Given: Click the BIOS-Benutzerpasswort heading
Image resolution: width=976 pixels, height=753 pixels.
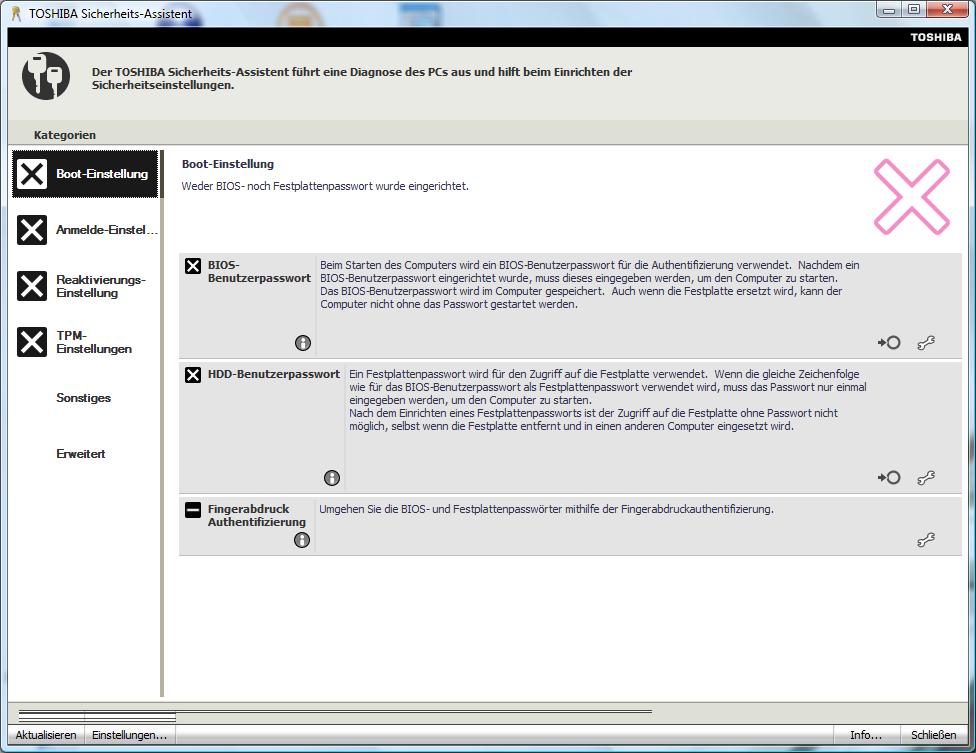Looking at the screenshot, I should [259, 271].
